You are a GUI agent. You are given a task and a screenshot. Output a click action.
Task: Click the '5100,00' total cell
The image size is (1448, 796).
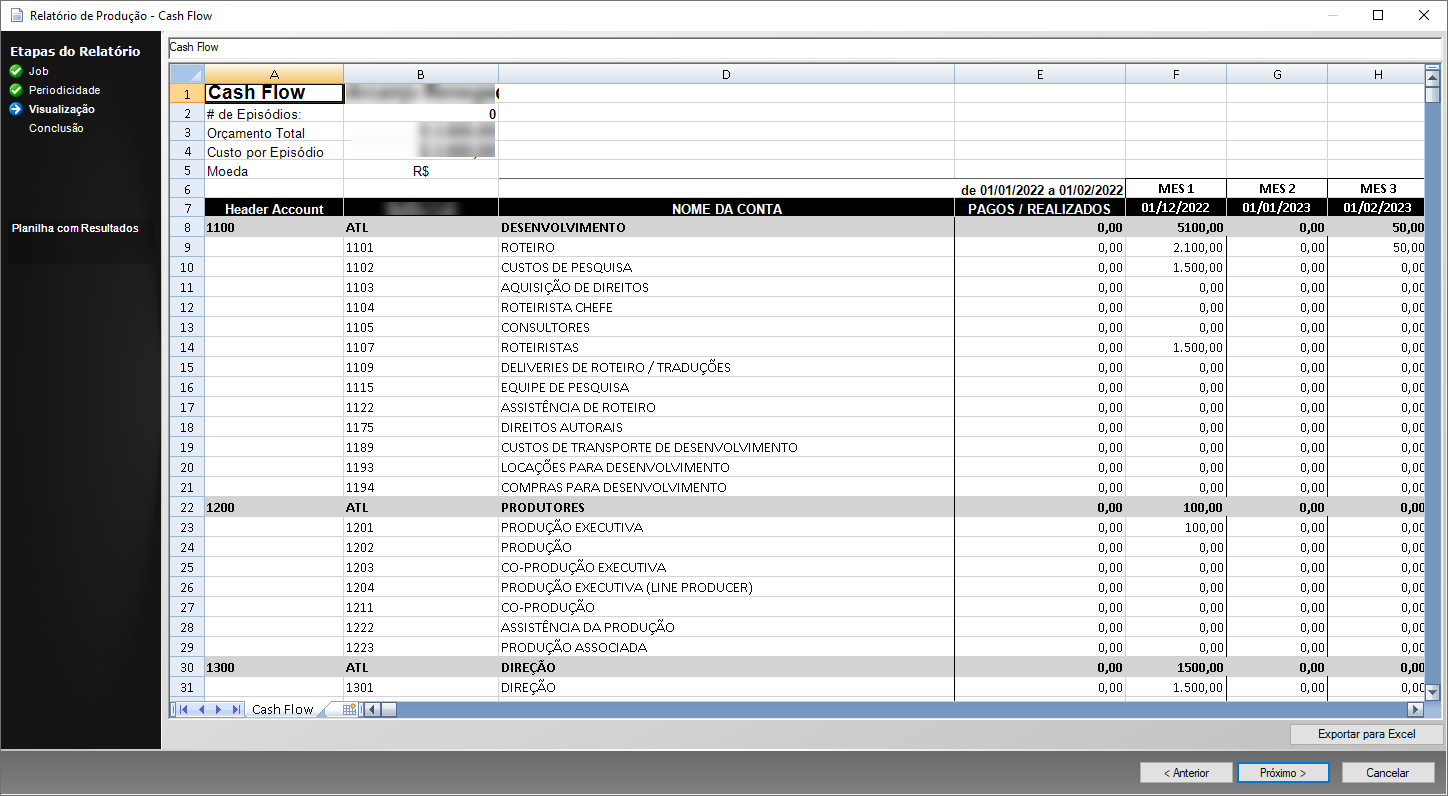point(1176,227)
